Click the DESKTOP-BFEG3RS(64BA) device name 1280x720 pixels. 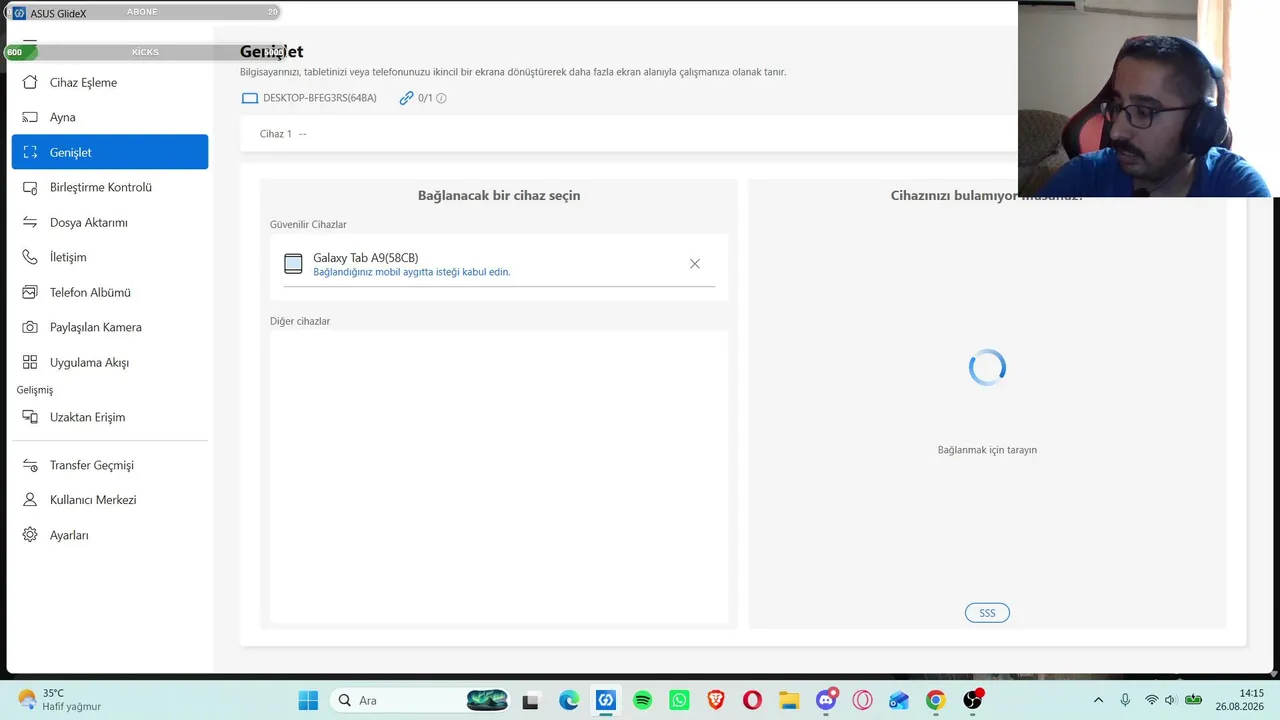point(320,98)
